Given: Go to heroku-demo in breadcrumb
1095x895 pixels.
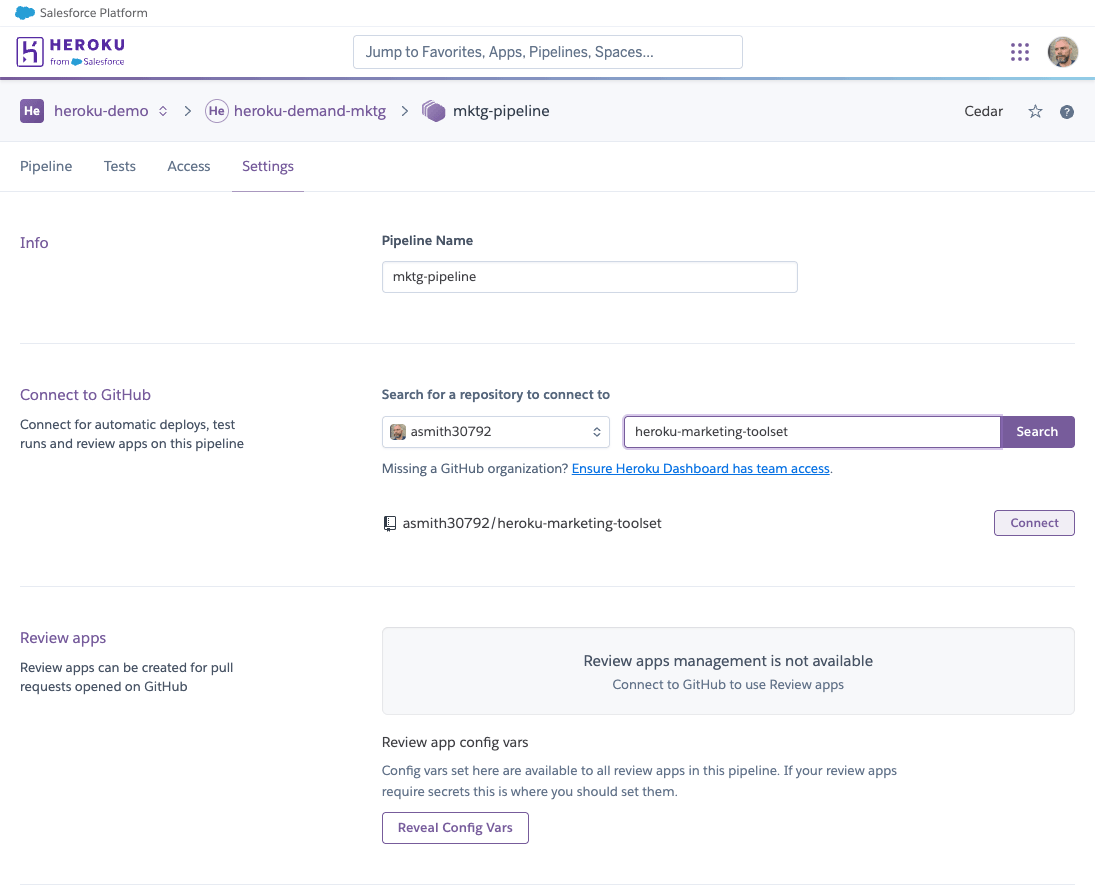Looking at the screenshot, I should (x=101, y=111).
